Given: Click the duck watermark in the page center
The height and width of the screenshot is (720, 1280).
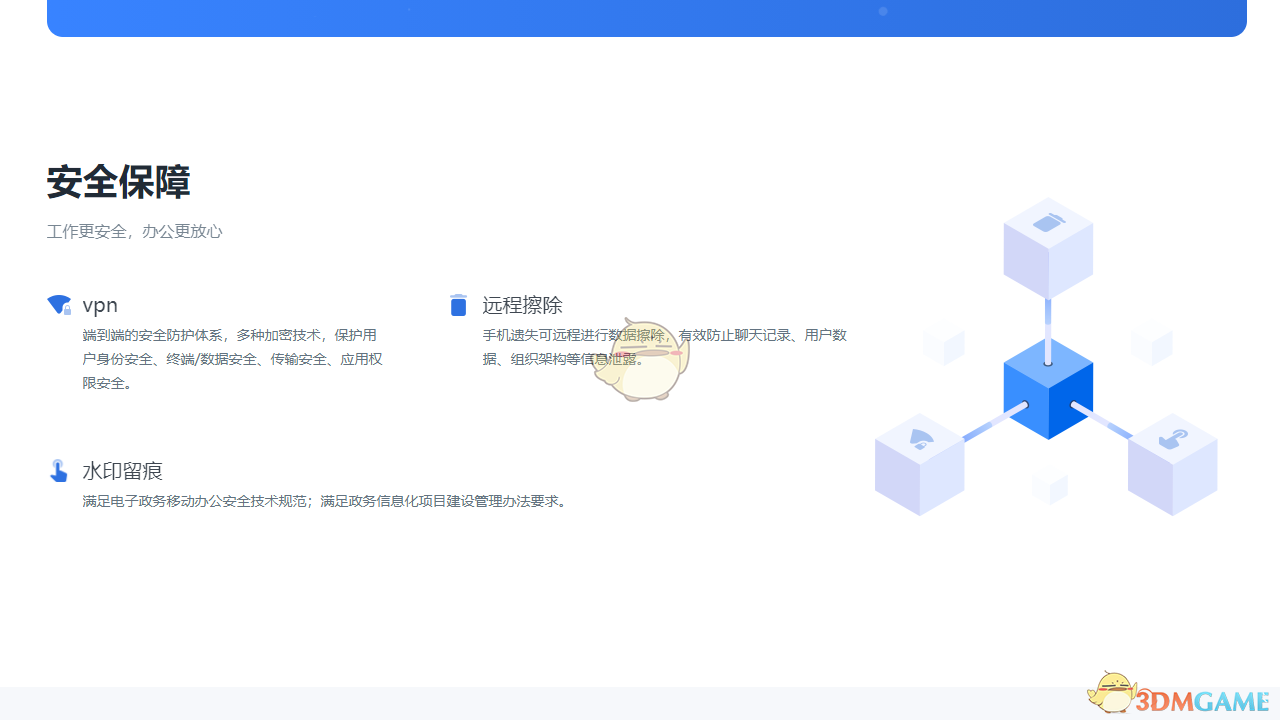Looking at the screenshot, I should click(640, 360).
